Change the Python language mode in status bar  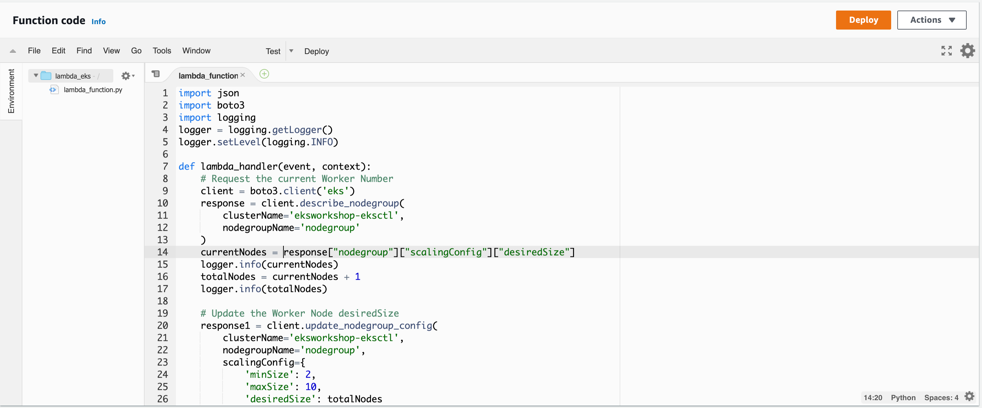click(903, 397)
